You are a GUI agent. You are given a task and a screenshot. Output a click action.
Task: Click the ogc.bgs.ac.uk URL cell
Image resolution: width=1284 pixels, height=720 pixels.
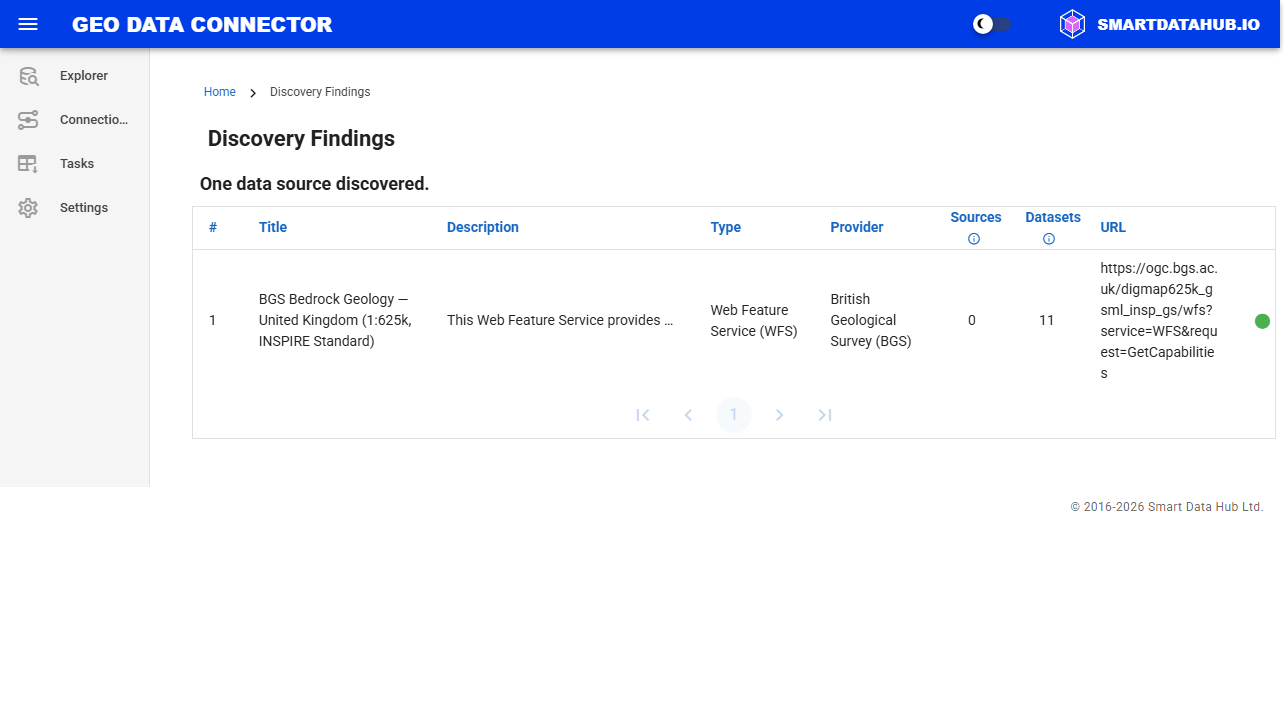[1159, 320]
